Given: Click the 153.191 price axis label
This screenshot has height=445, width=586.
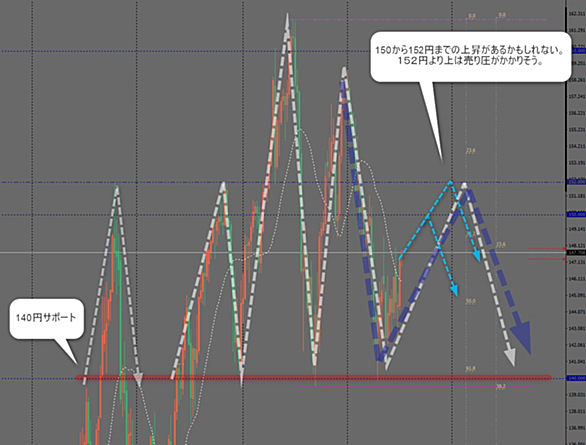Looking at the screenshot, I should pyautogui.click(x=576, y=163).
